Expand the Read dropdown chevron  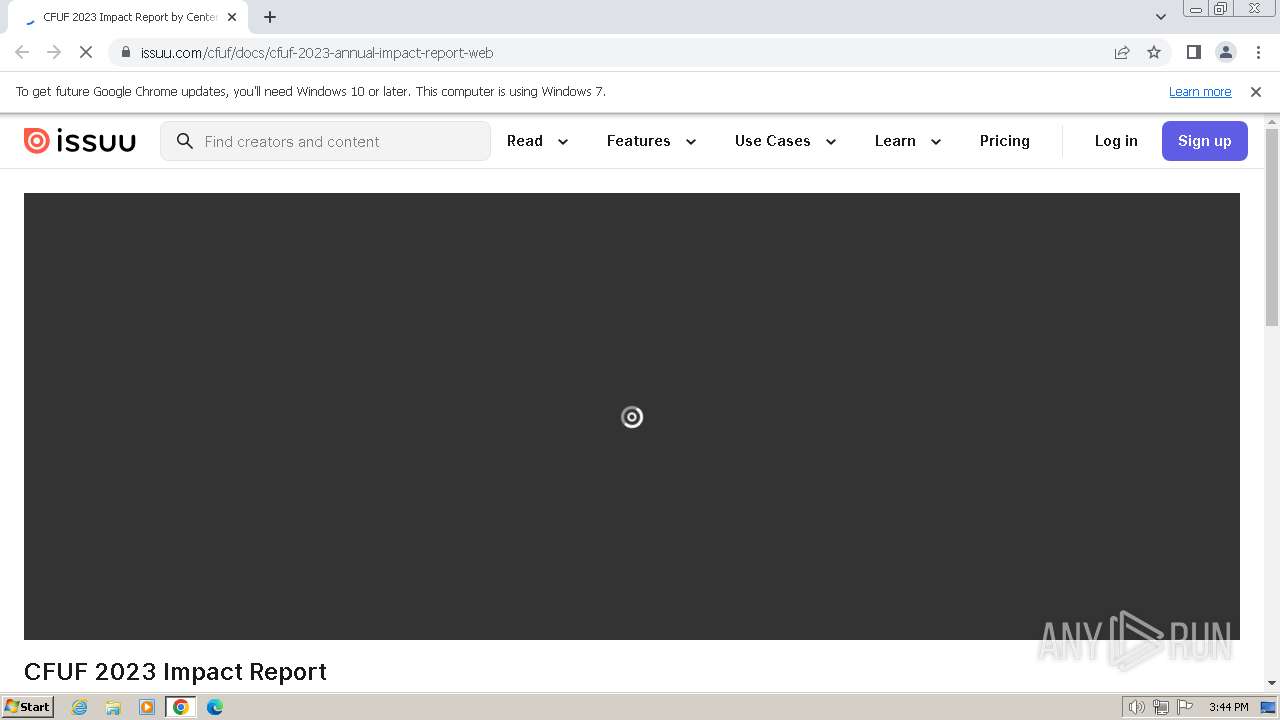[563, 142]
